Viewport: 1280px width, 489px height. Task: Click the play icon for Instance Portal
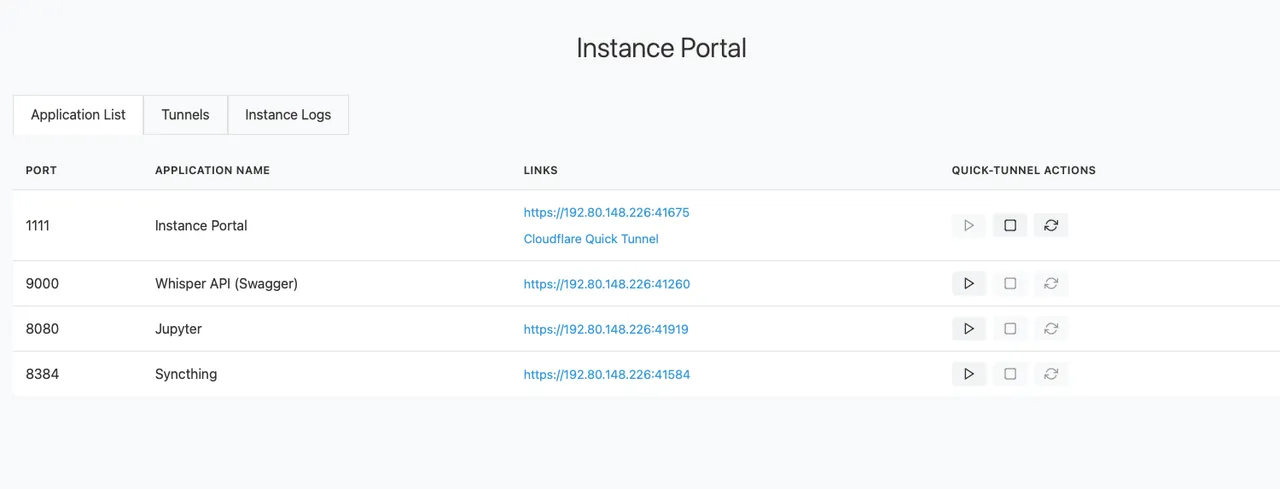[969, 226]
